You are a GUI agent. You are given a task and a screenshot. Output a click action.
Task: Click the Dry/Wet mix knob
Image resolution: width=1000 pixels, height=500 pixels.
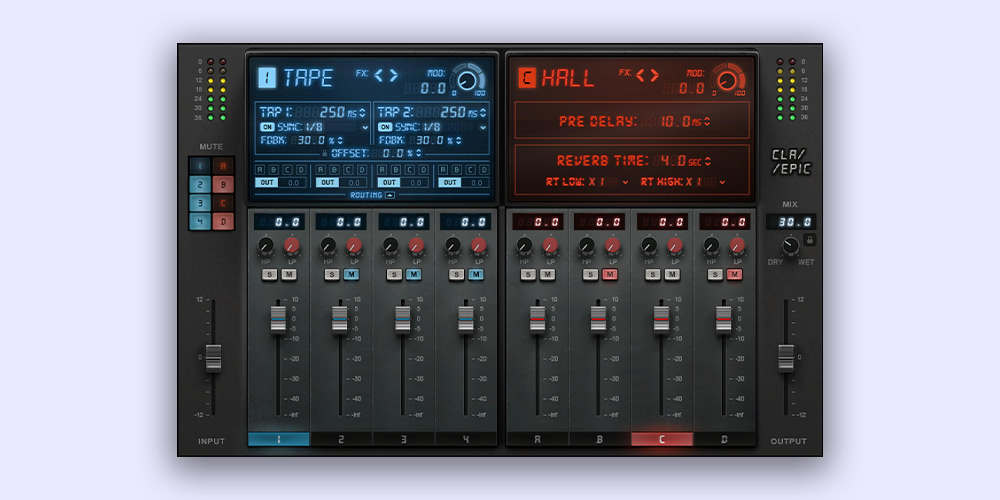790,245
